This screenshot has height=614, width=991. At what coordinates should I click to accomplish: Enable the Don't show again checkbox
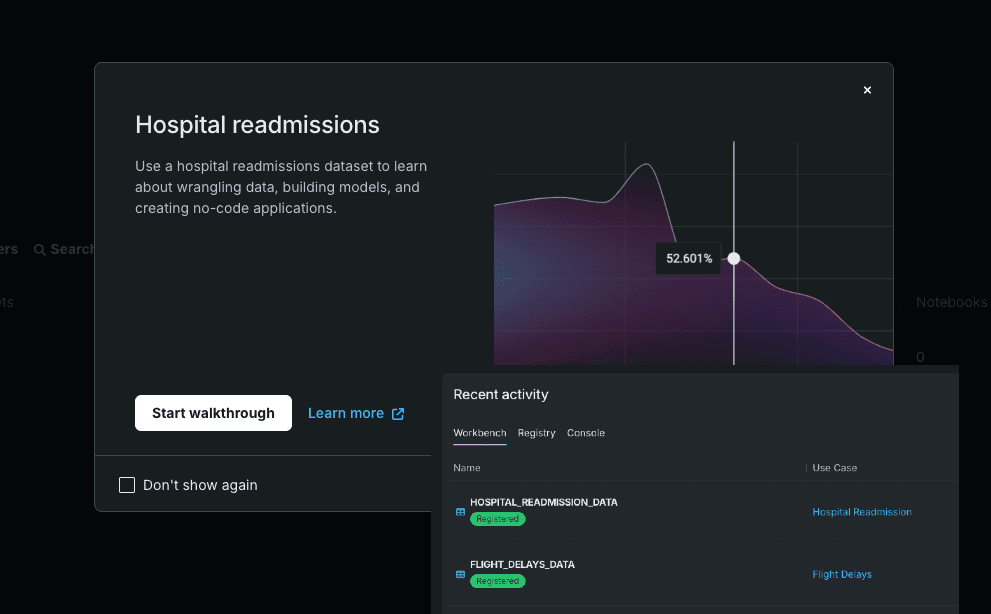(127, 485)
